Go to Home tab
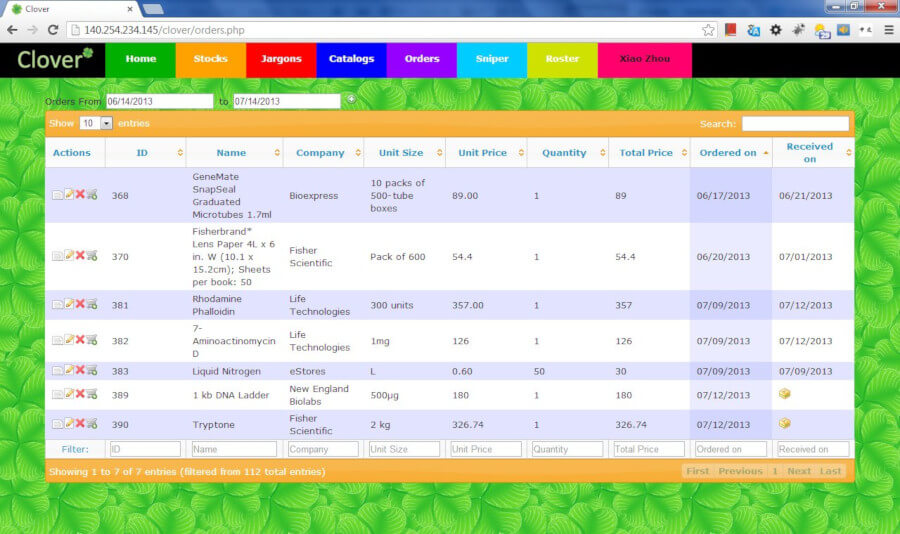Image resolution: width=900 pixels, height=534 pixels. point(141,60)
